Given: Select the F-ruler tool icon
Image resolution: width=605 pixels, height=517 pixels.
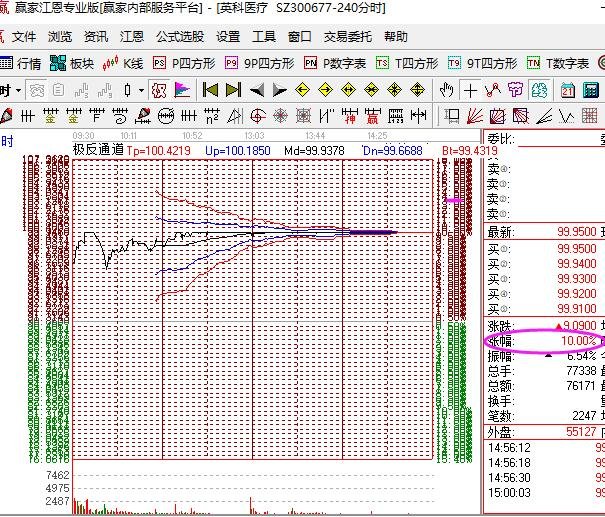Looking at the screenshot, I should click(x=96, y=115).
